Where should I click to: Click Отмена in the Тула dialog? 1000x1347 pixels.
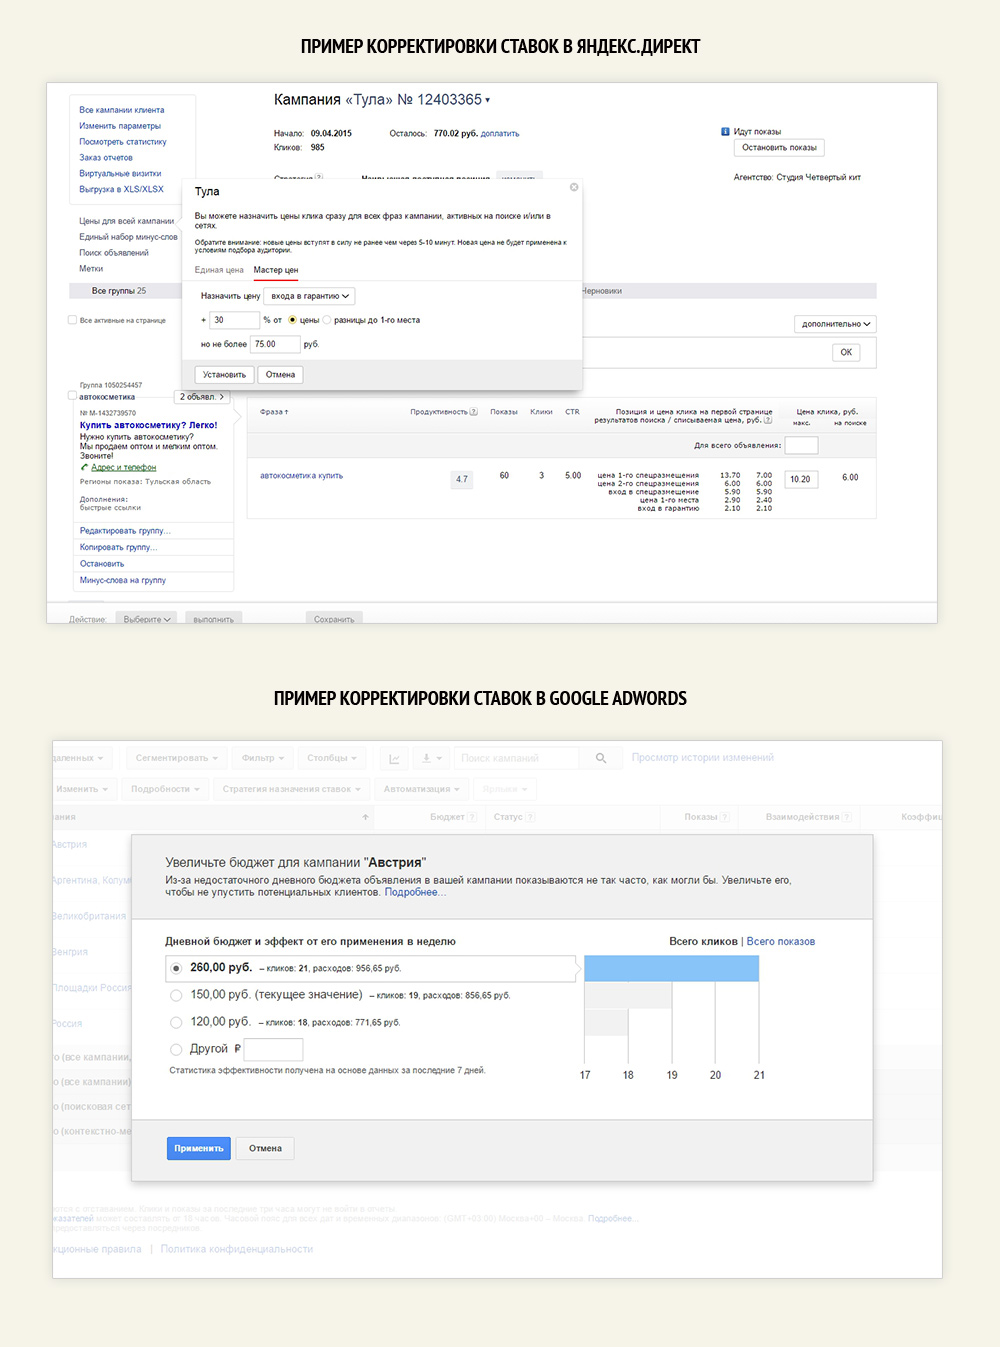[280, 375]
